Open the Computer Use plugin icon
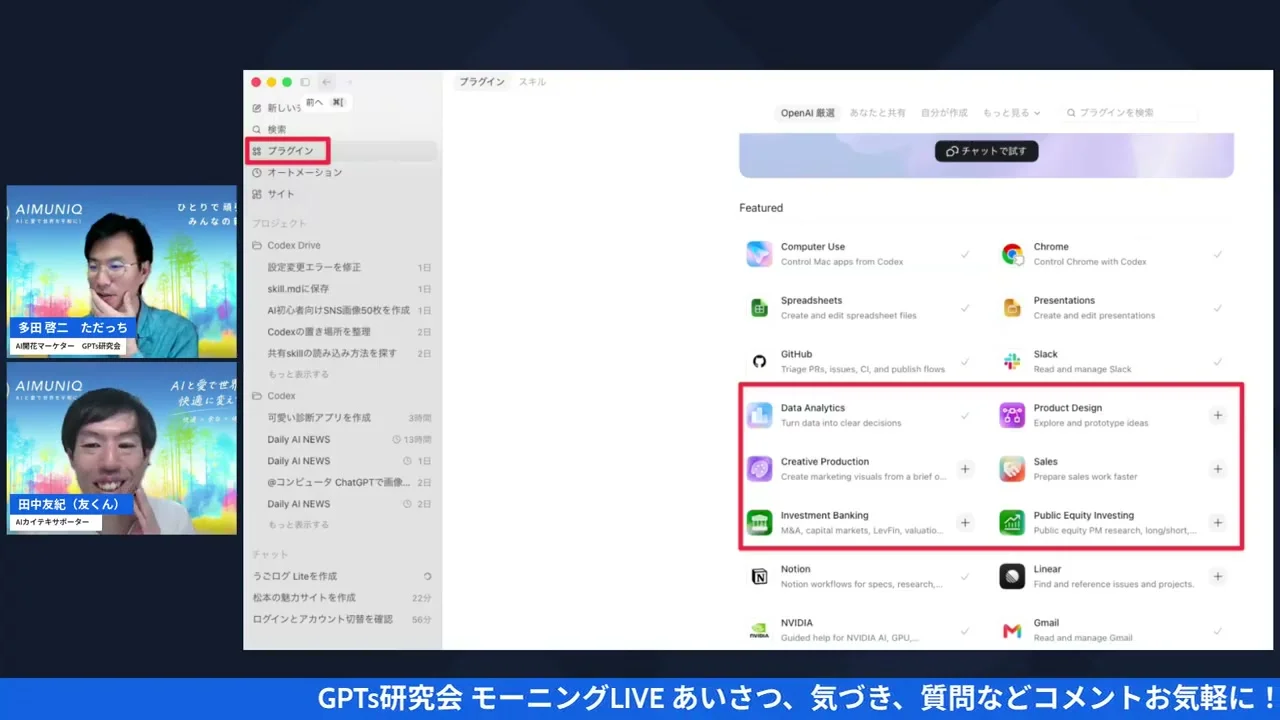1280x720 pixels. (x=759, y=254)
